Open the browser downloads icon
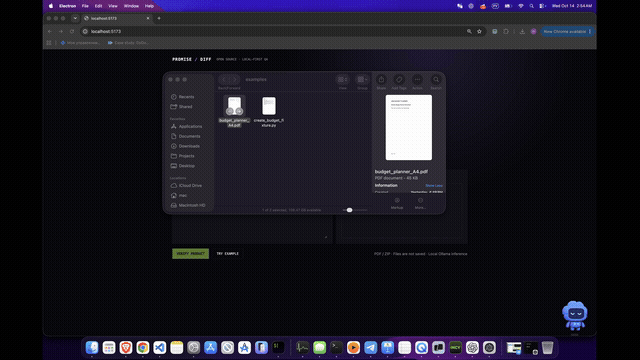 tap(522, 31)
